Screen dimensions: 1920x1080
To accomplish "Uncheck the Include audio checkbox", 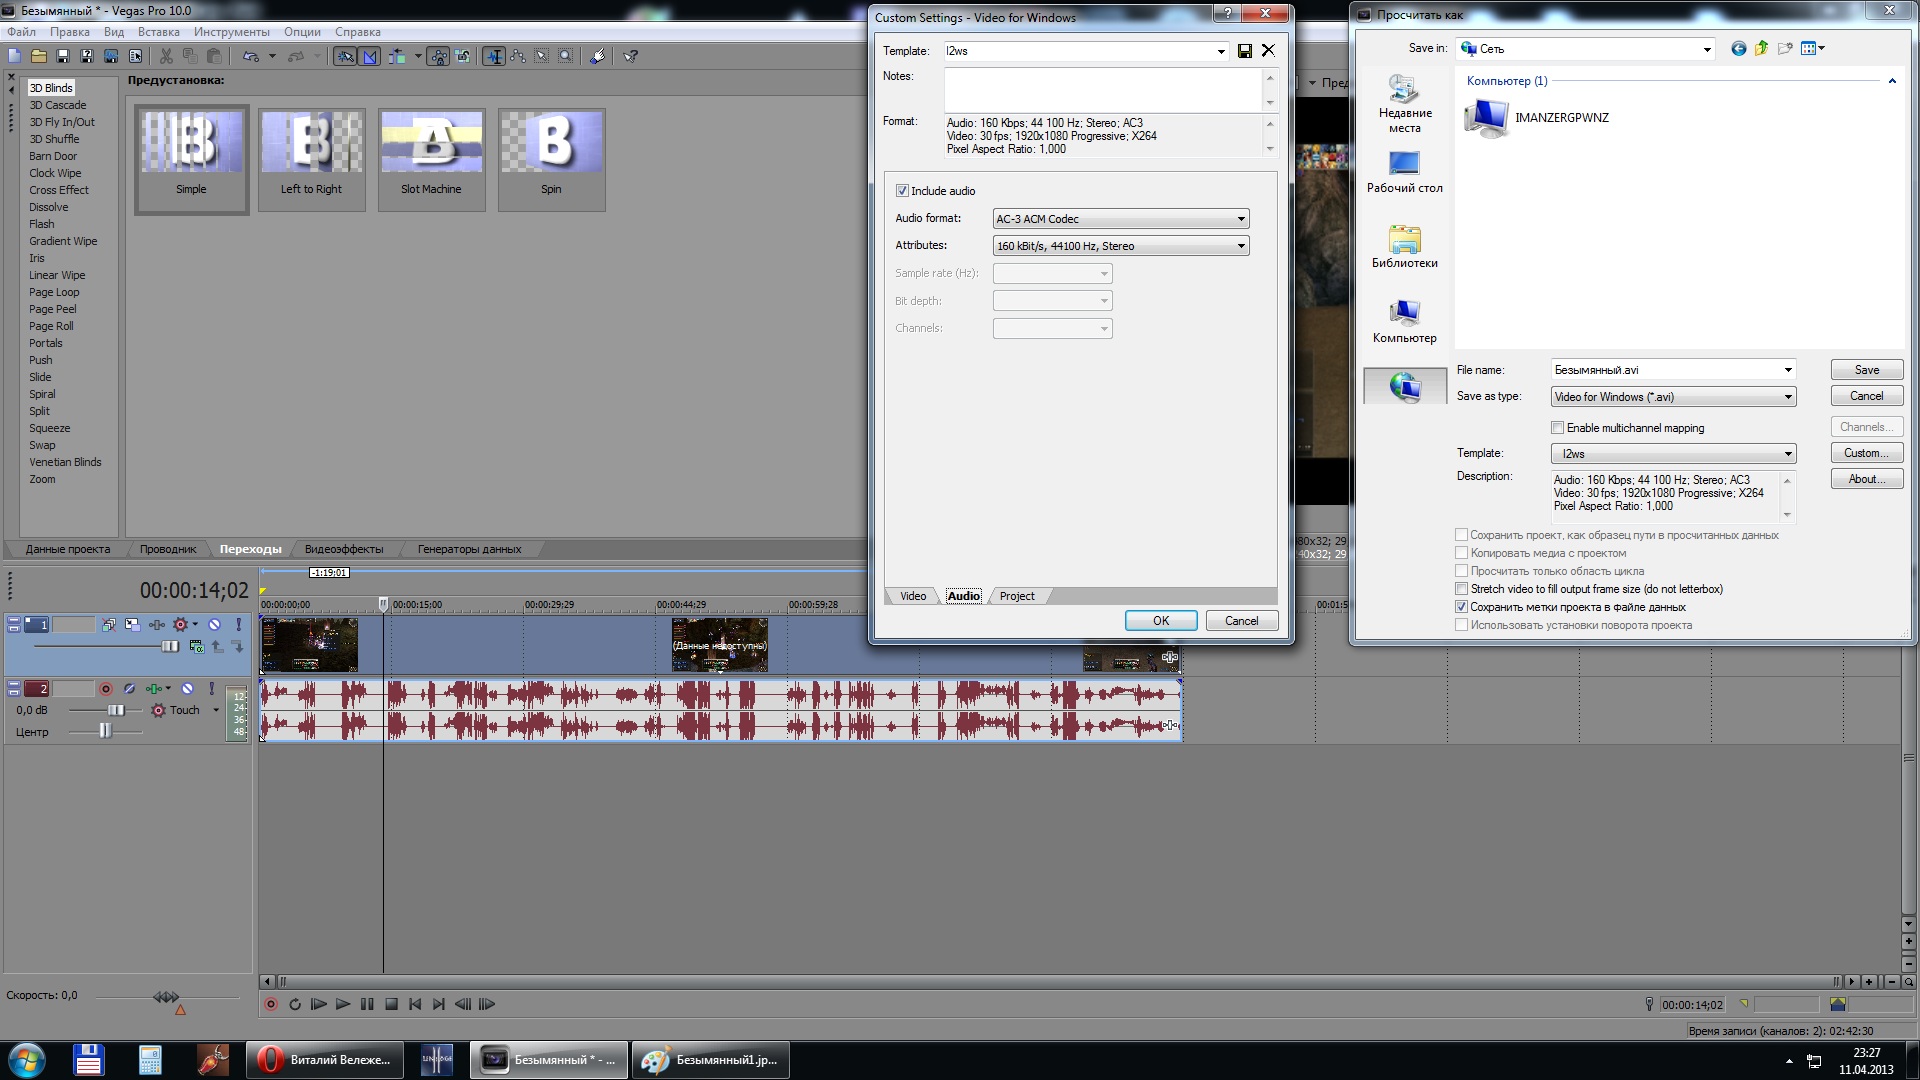I will pyautogui.click(x=902, y=191).
